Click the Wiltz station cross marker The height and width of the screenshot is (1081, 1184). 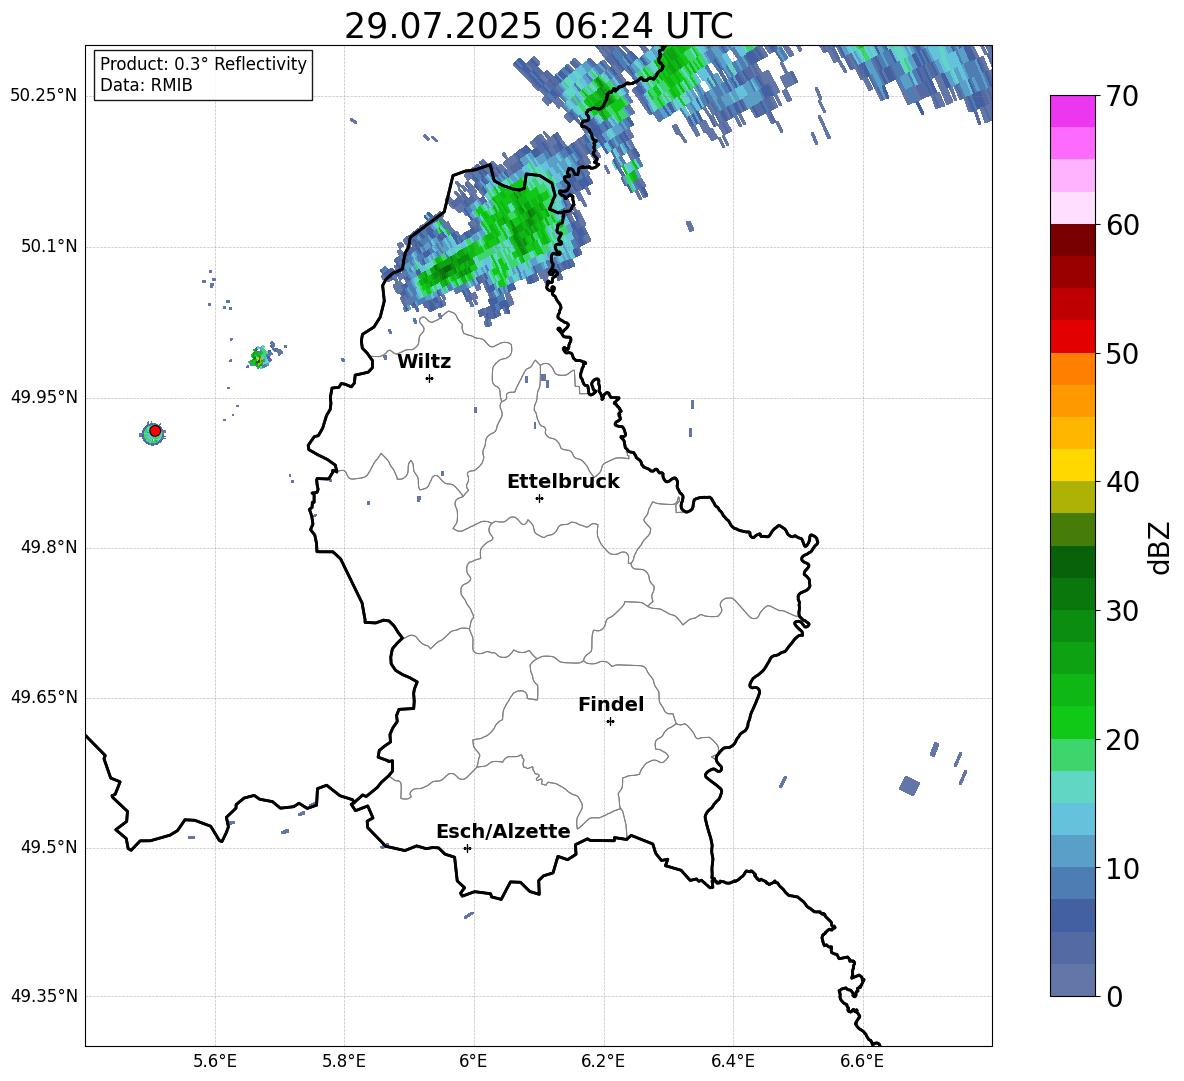(x=430, y=378)
